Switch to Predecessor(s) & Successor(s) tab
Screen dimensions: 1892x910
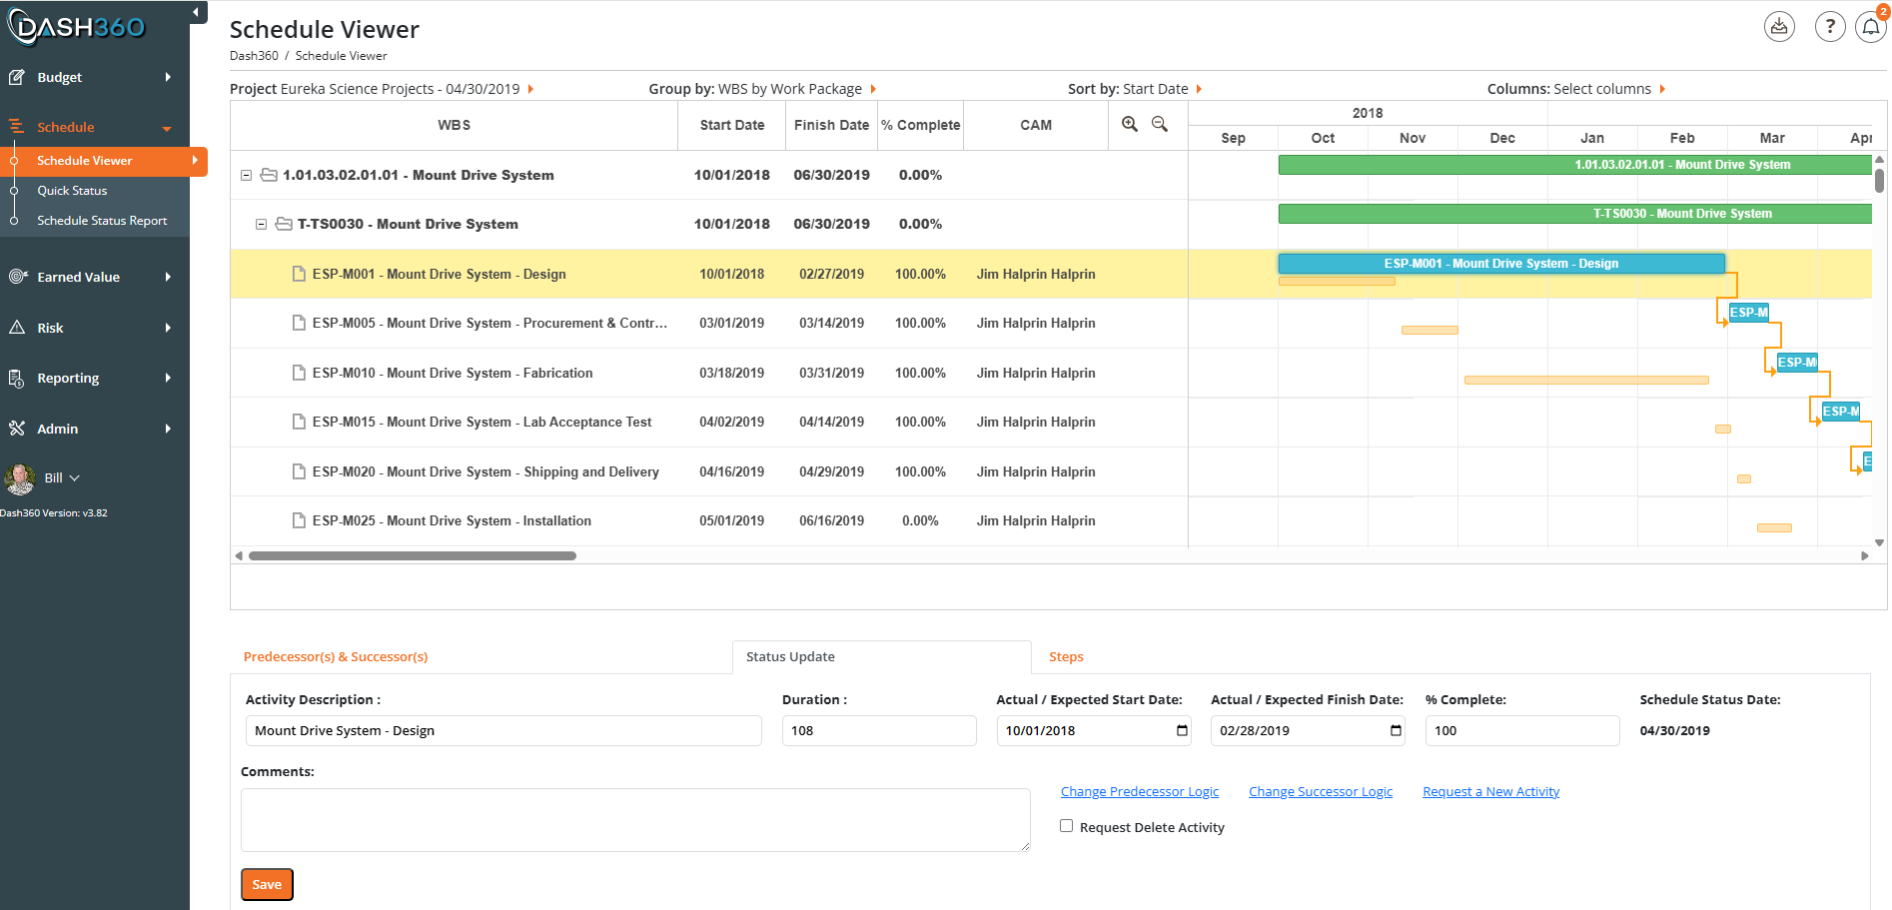click(x=336, y=657)
